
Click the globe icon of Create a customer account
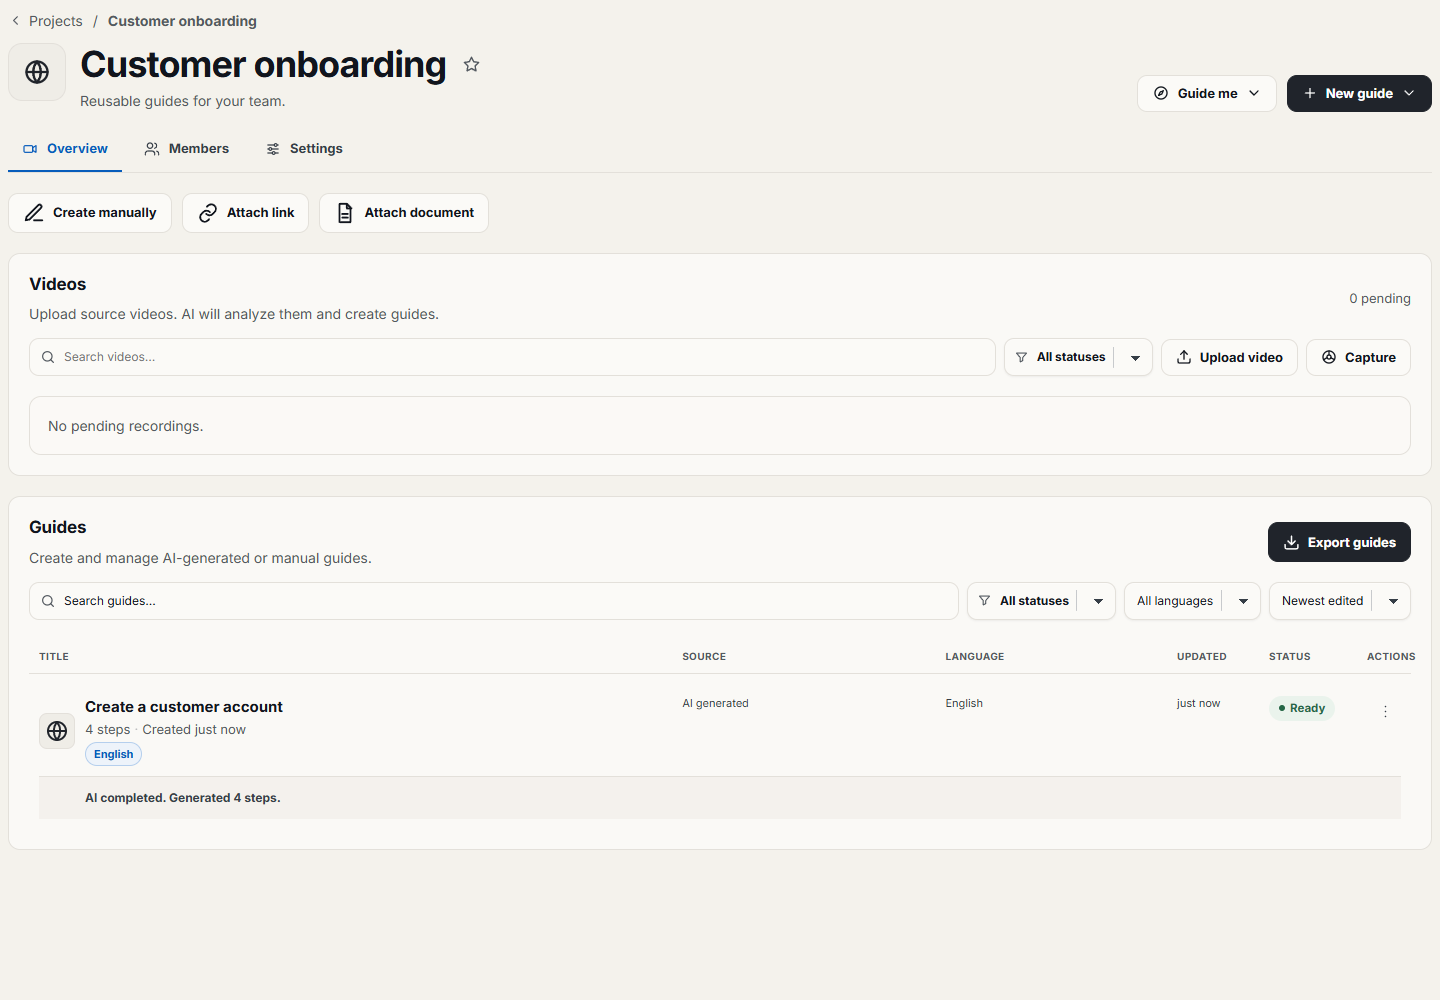point(57,731)
